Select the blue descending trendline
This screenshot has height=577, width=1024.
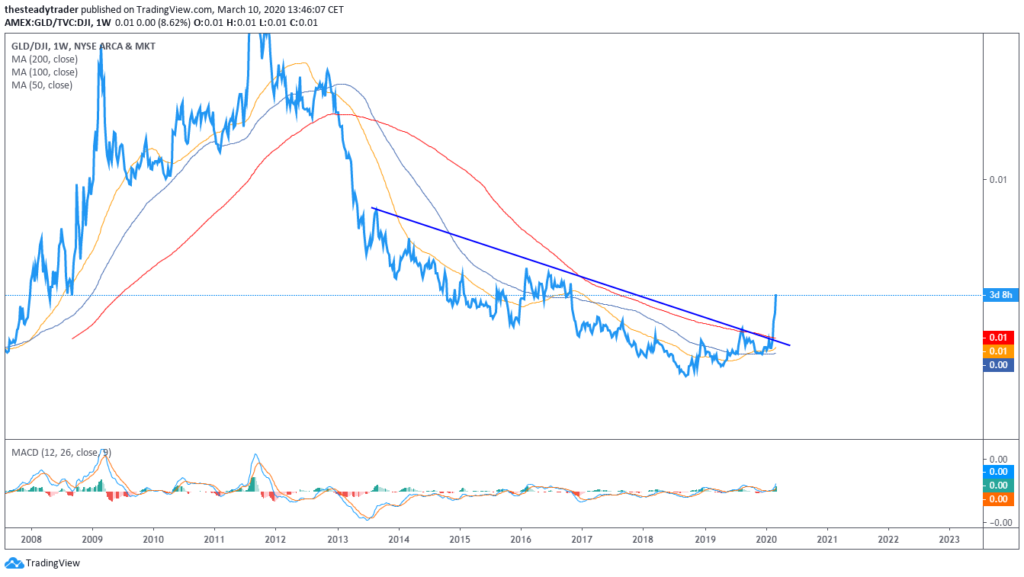point(581,277)
